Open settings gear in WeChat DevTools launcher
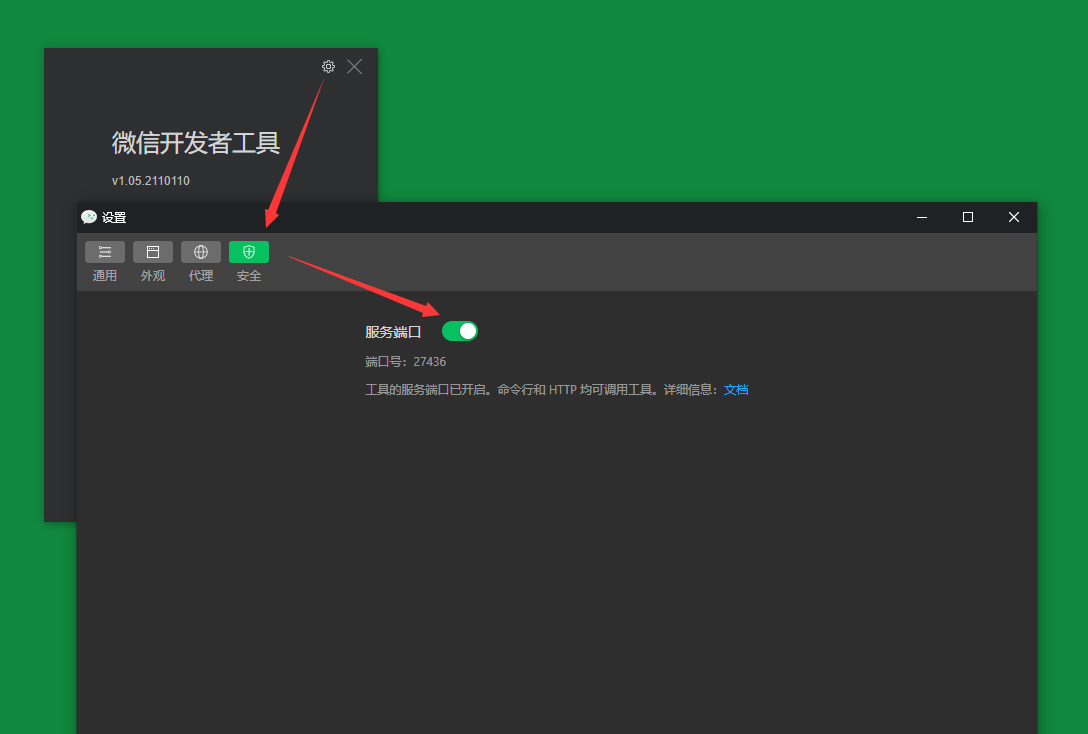This screenshot has height=734, width=1088. pos(328,67)
